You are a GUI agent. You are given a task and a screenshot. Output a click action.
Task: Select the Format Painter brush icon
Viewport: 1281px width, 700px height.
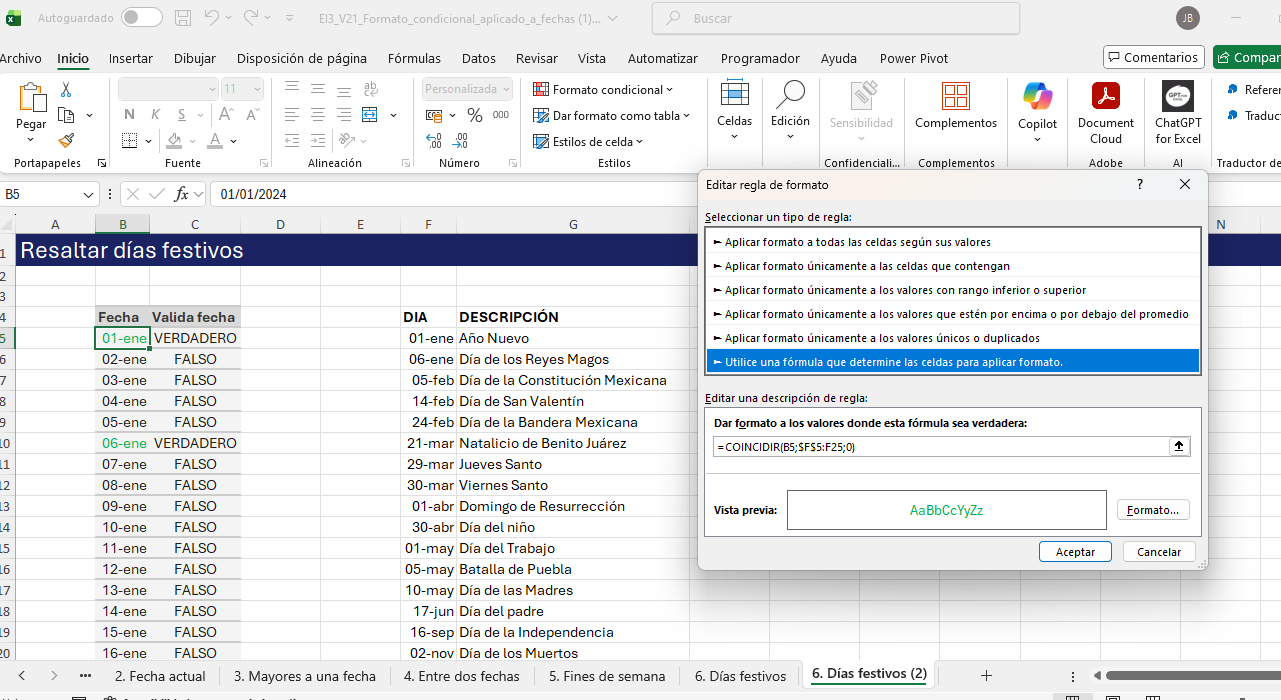(66, 141)
